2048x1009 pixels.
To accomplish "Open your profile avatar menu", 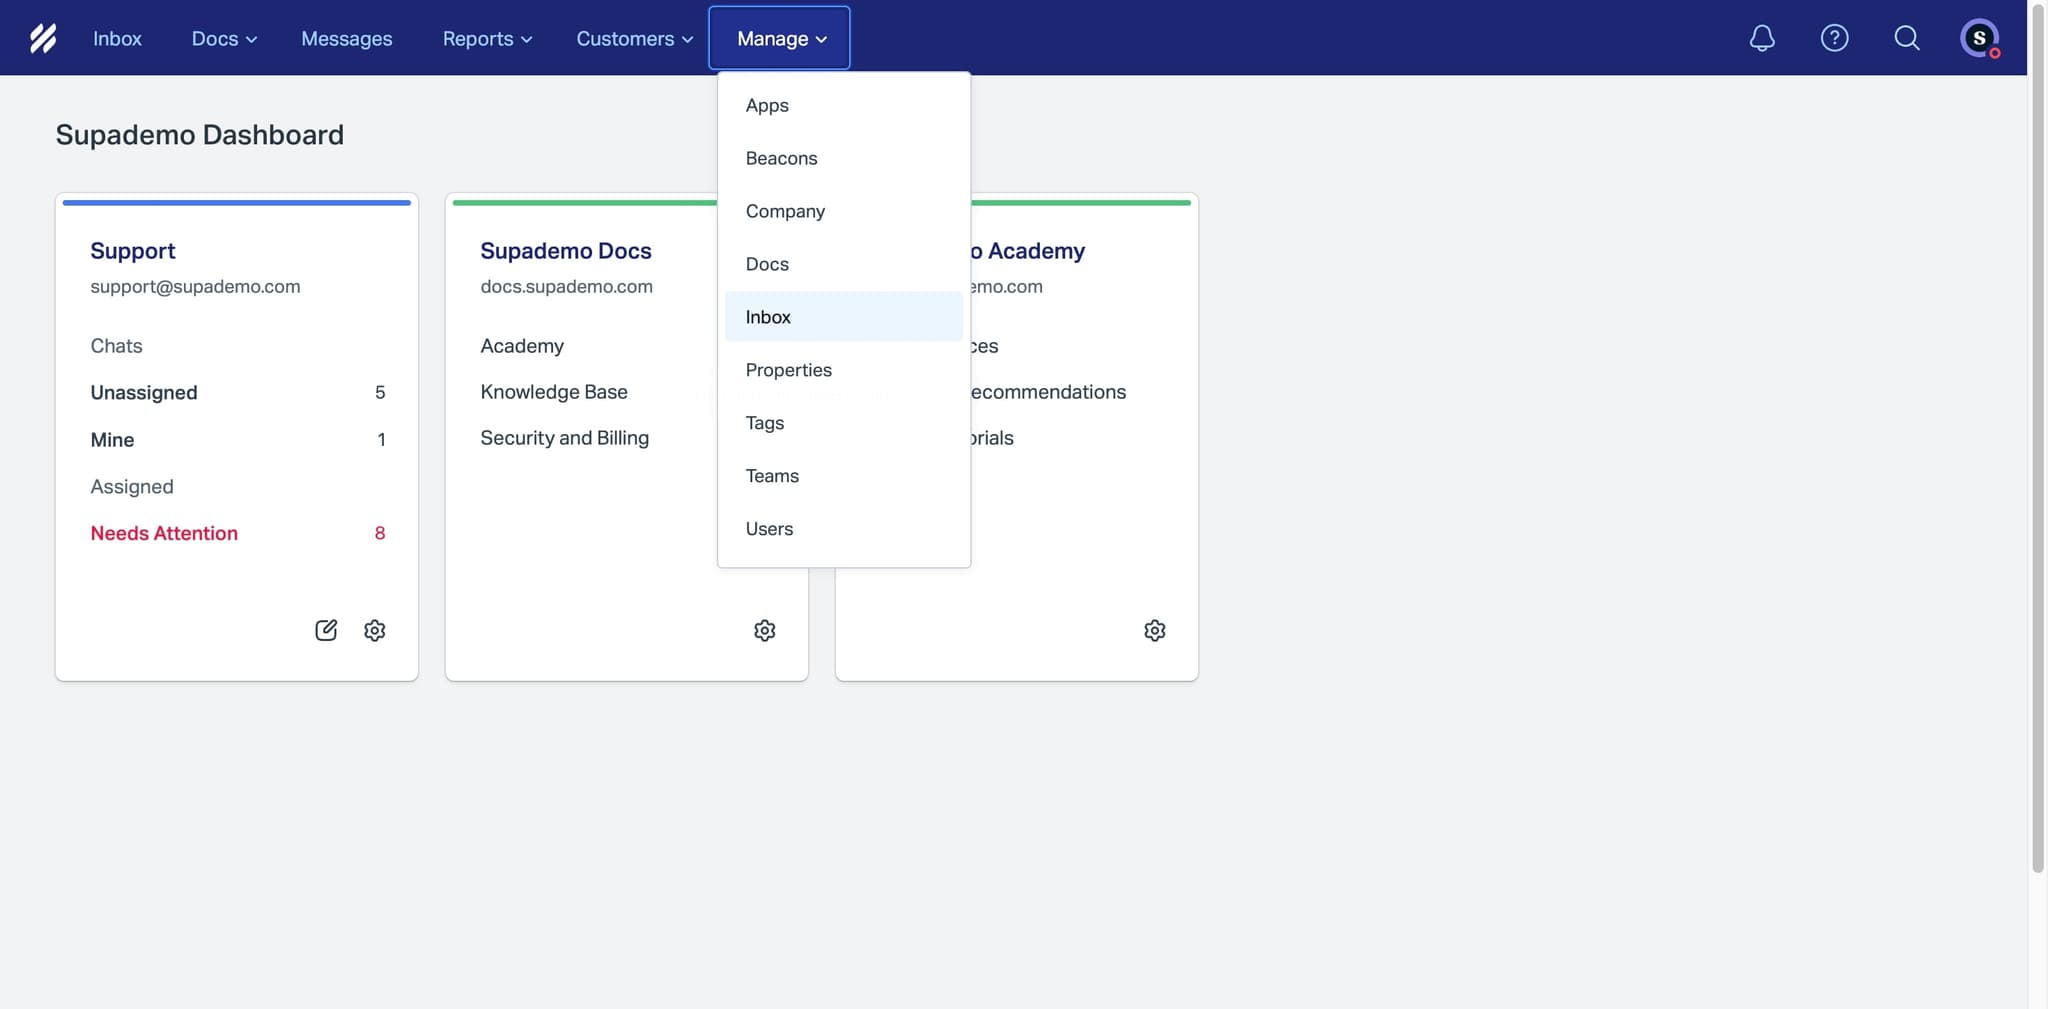I will (x=1979, y=37).
